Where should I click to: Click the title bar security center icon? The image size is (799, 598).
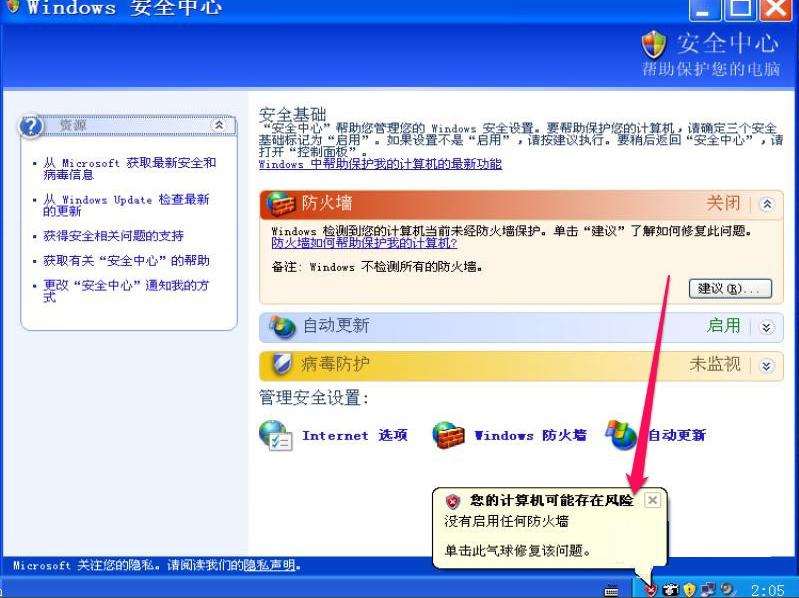(x=11, y=7)
